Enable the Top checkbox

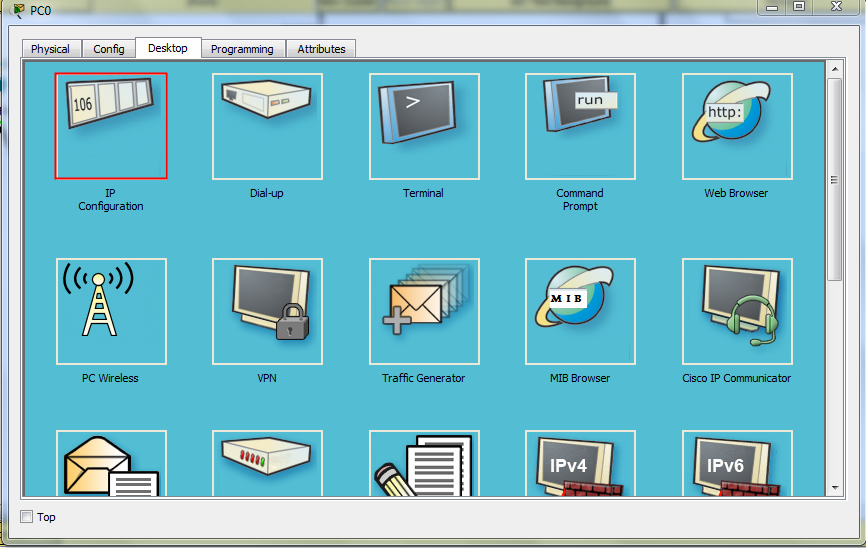click(27, 517)
